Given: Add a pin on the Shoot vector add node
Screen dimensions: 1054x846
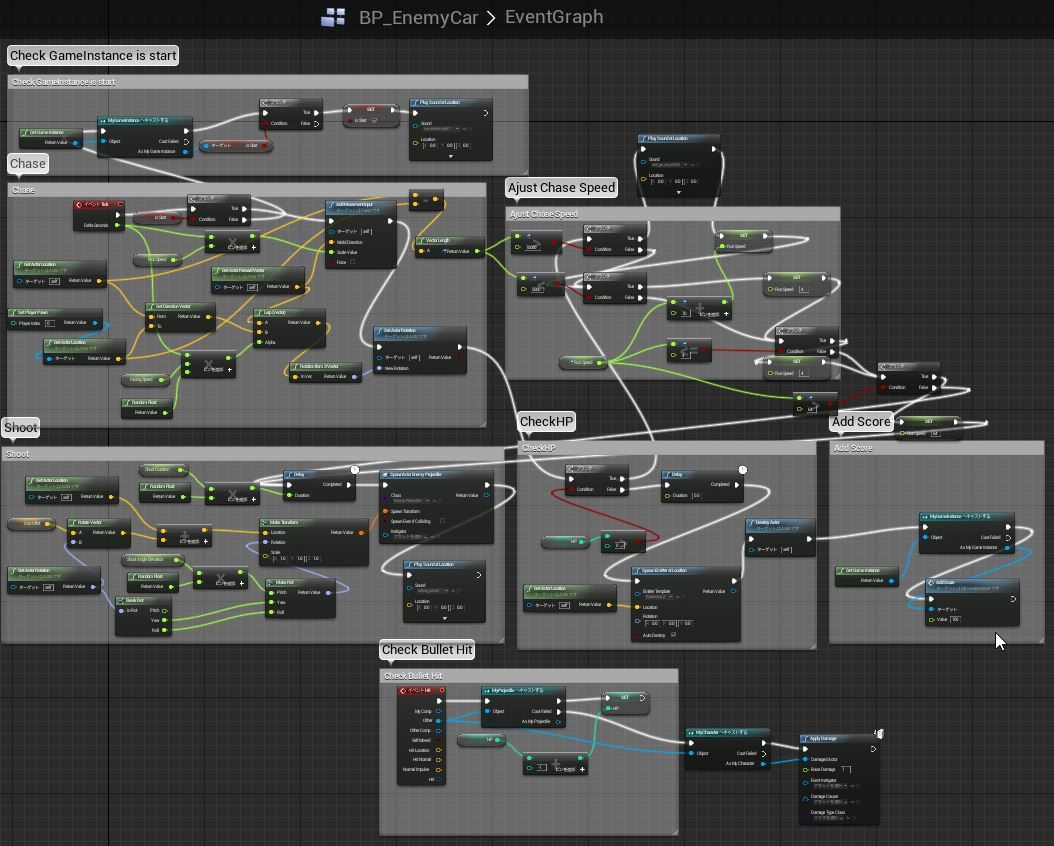Looking at the screenshot, I should click(x=205, y=541).
